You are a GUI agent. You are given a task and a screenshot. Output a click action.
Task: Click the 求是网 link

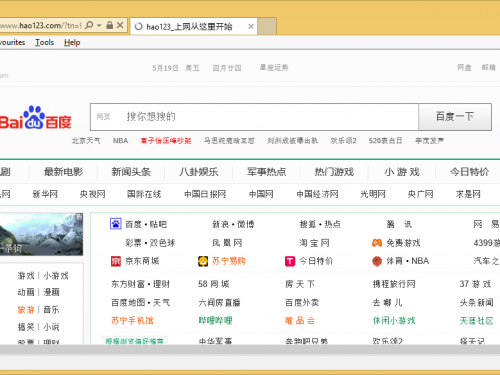tap(468, 194)
